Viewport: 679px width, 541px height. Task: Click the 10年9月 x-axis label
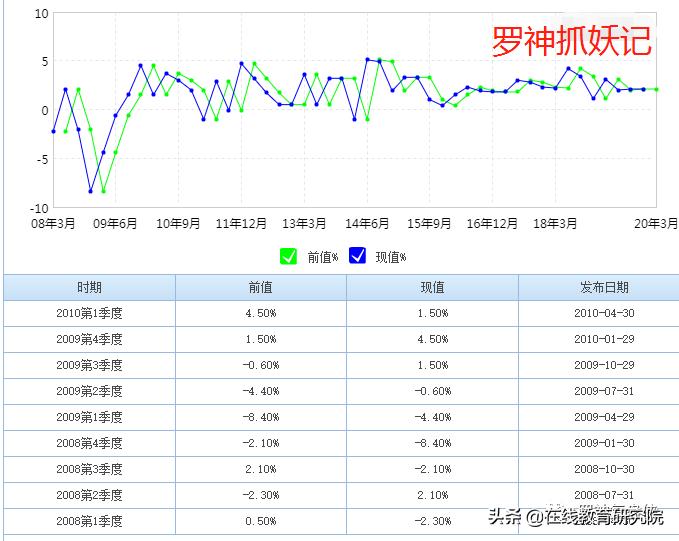pyautogui.click(x=178, y=224)
